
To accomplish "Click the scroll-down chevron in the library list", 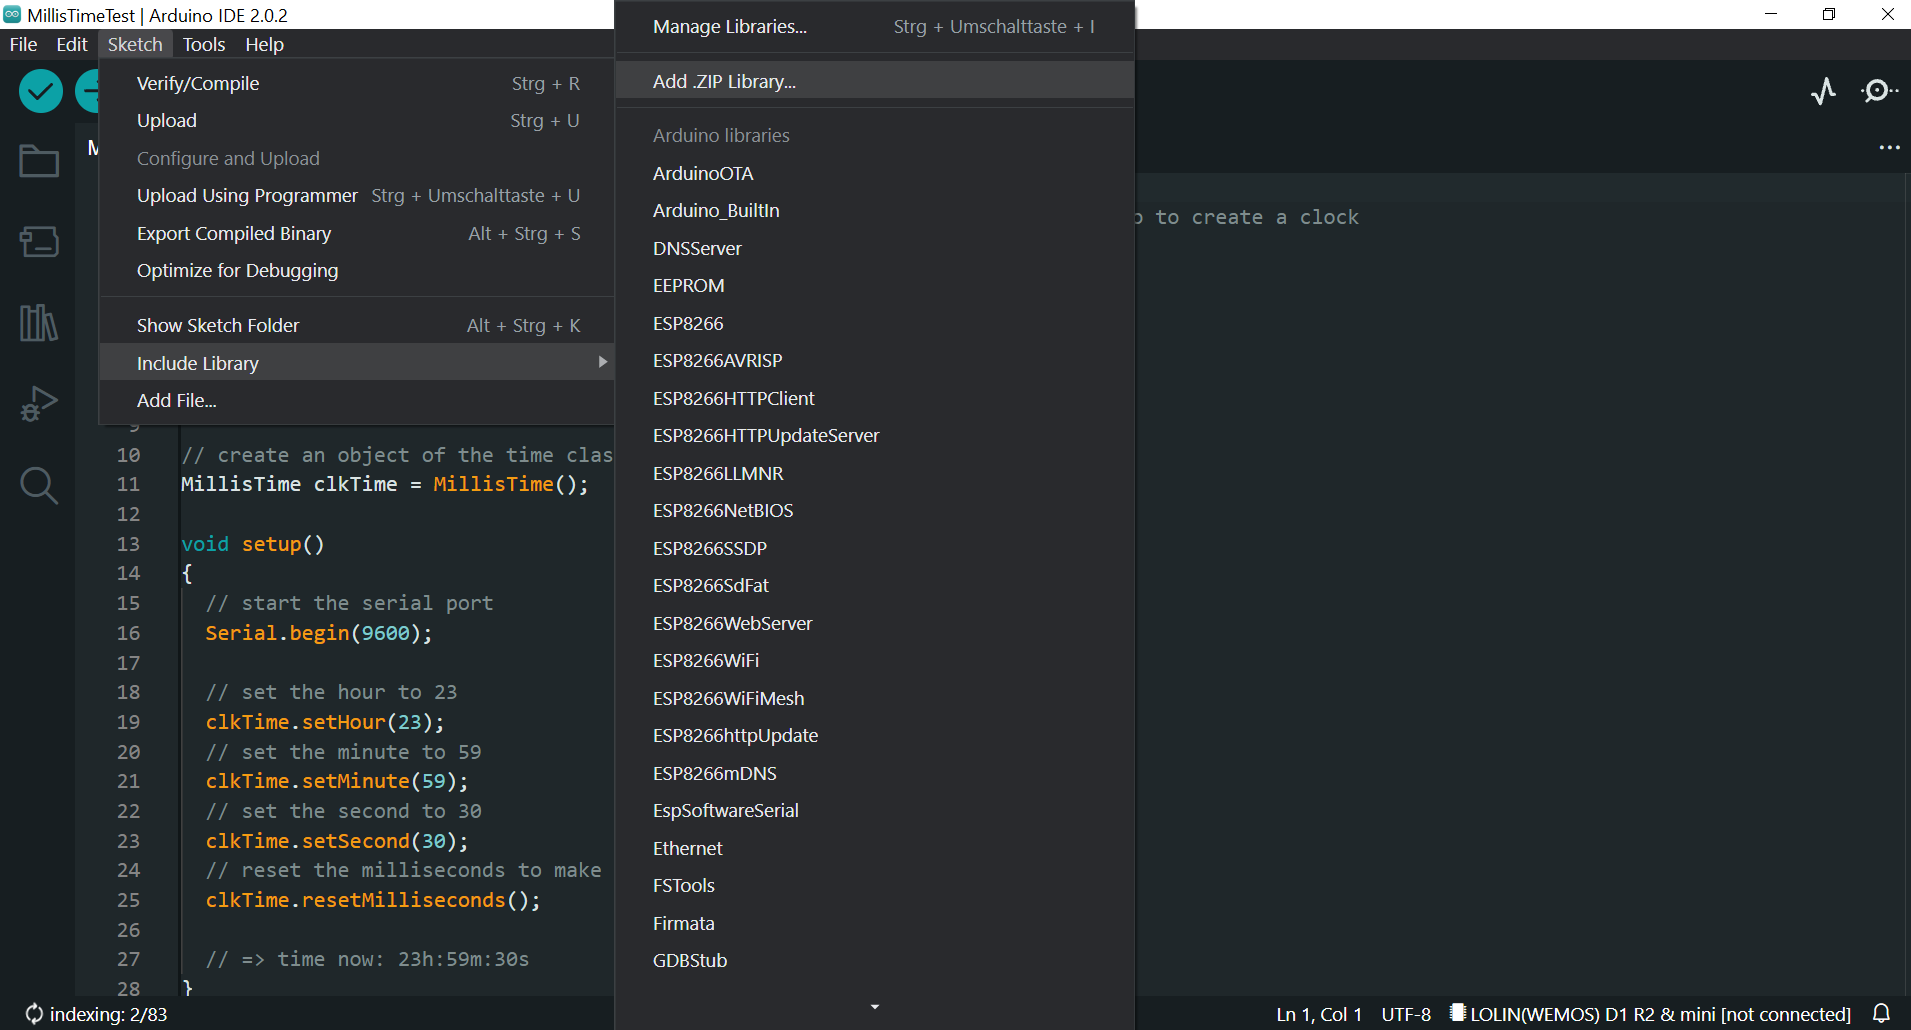I will pos(874,1006).
